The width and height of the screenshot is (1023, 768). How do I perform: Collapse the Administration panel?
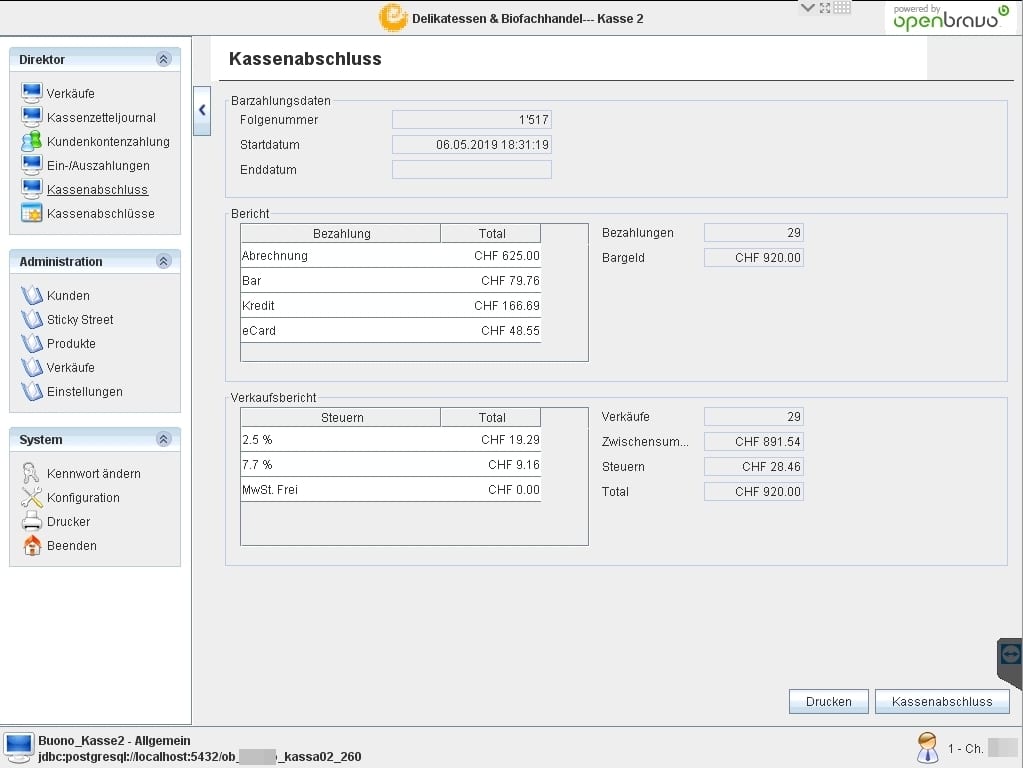(x=164, y=262)
